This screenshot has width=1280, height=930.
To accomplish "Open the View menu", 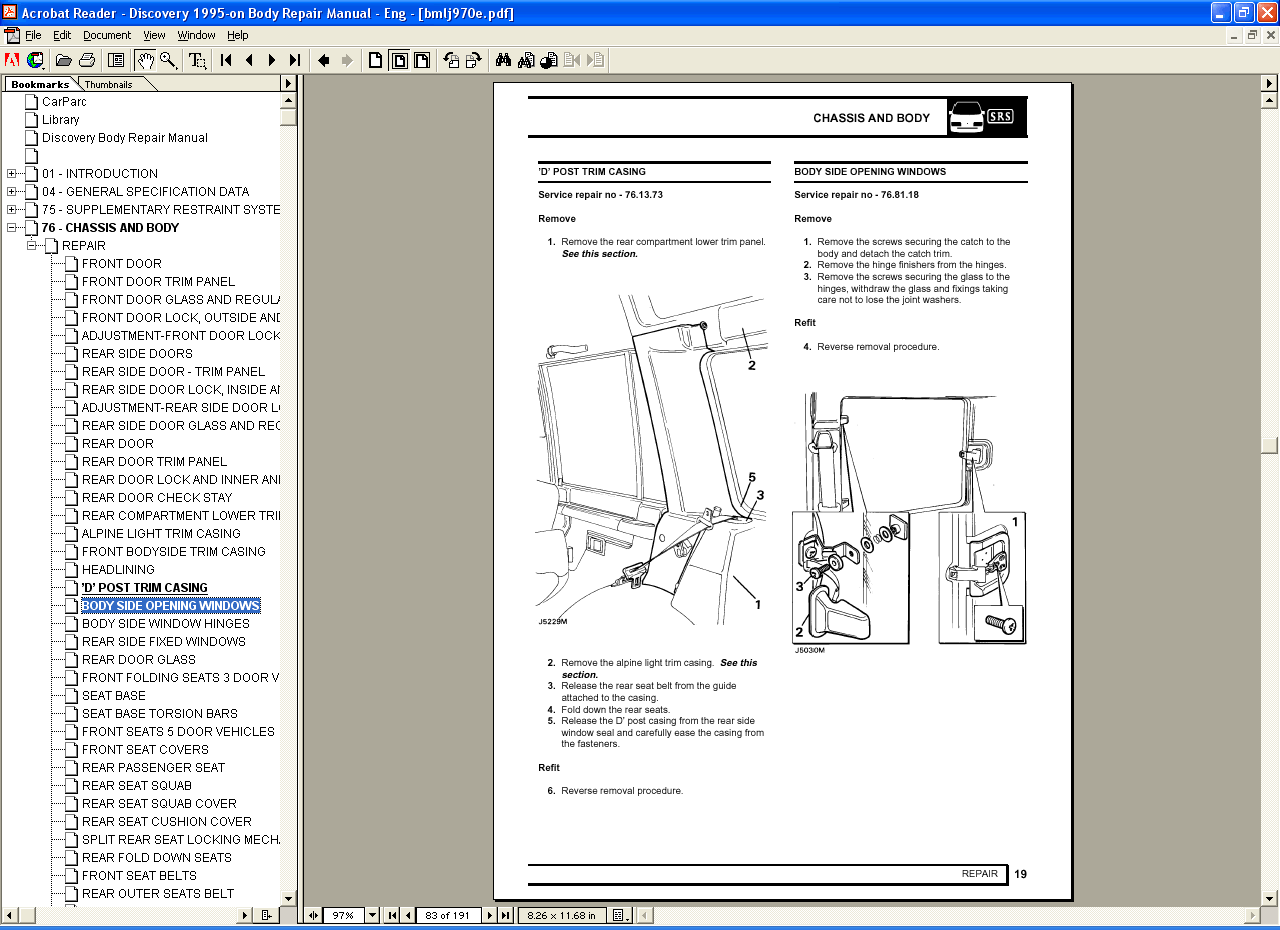I will coord(154,35).
